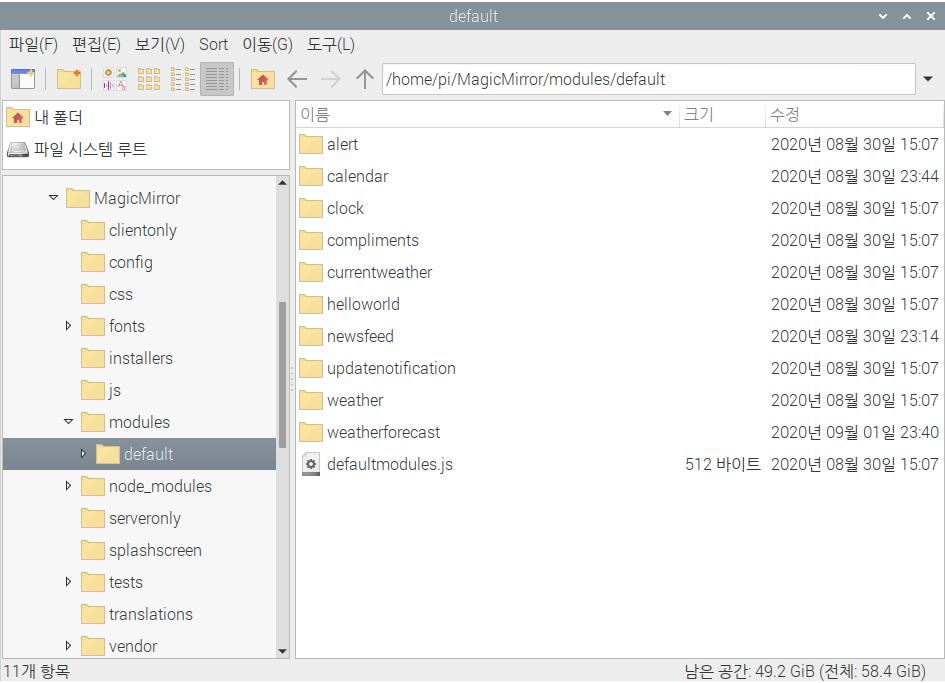
Task: Open a new window with the toolbar icon
Action: coord(23,79)
